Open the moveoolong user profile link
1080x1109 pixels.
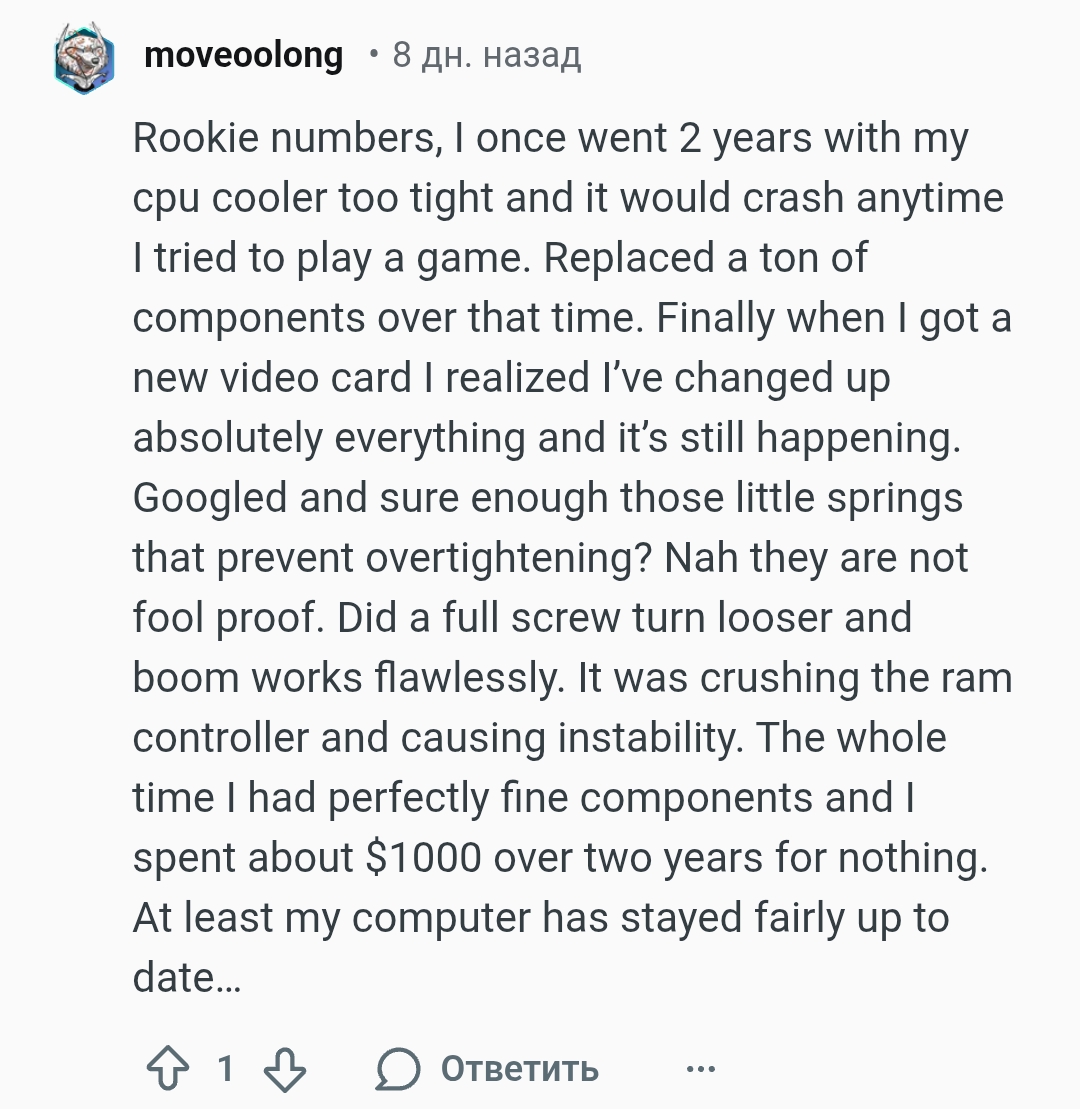click(243, 55)
